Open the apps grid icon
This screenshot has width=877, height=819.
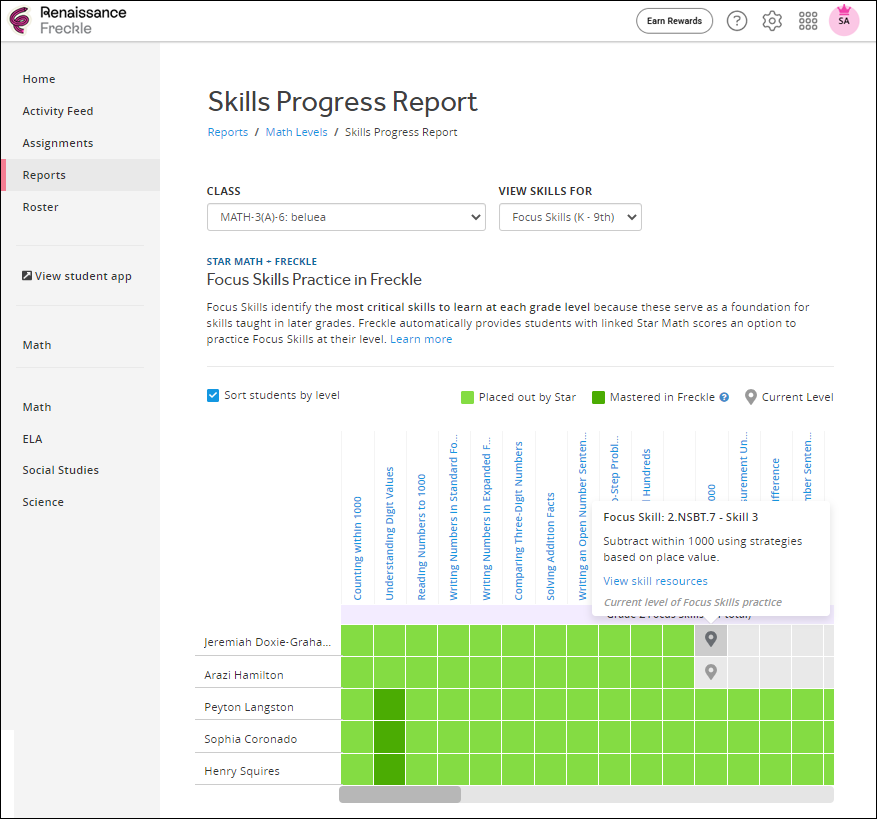(x=808, y=21)
